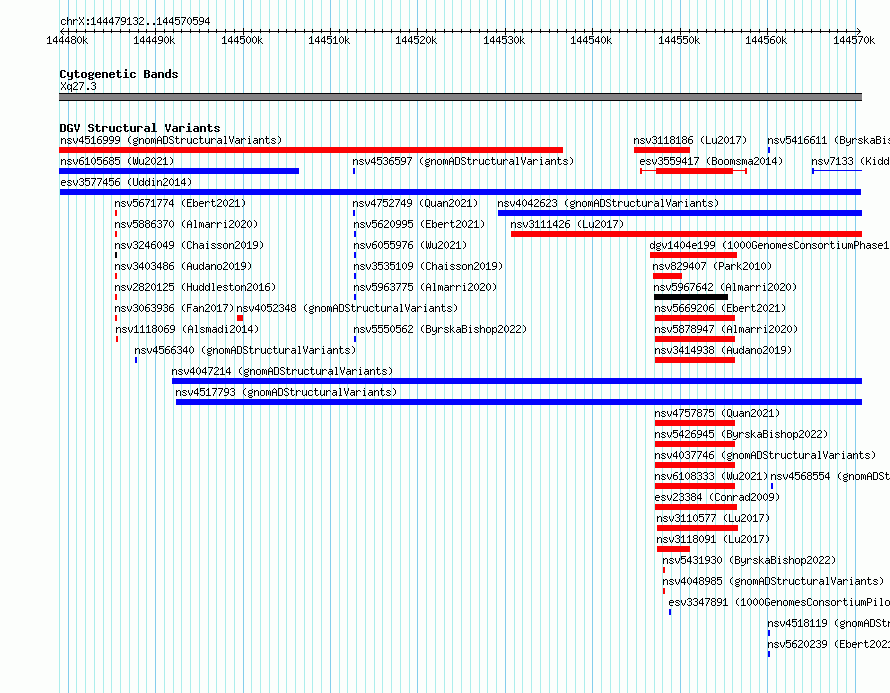The image size is (890, 693).
Task: Click the short red nsv829407 bar
Action: coord(668,276)
